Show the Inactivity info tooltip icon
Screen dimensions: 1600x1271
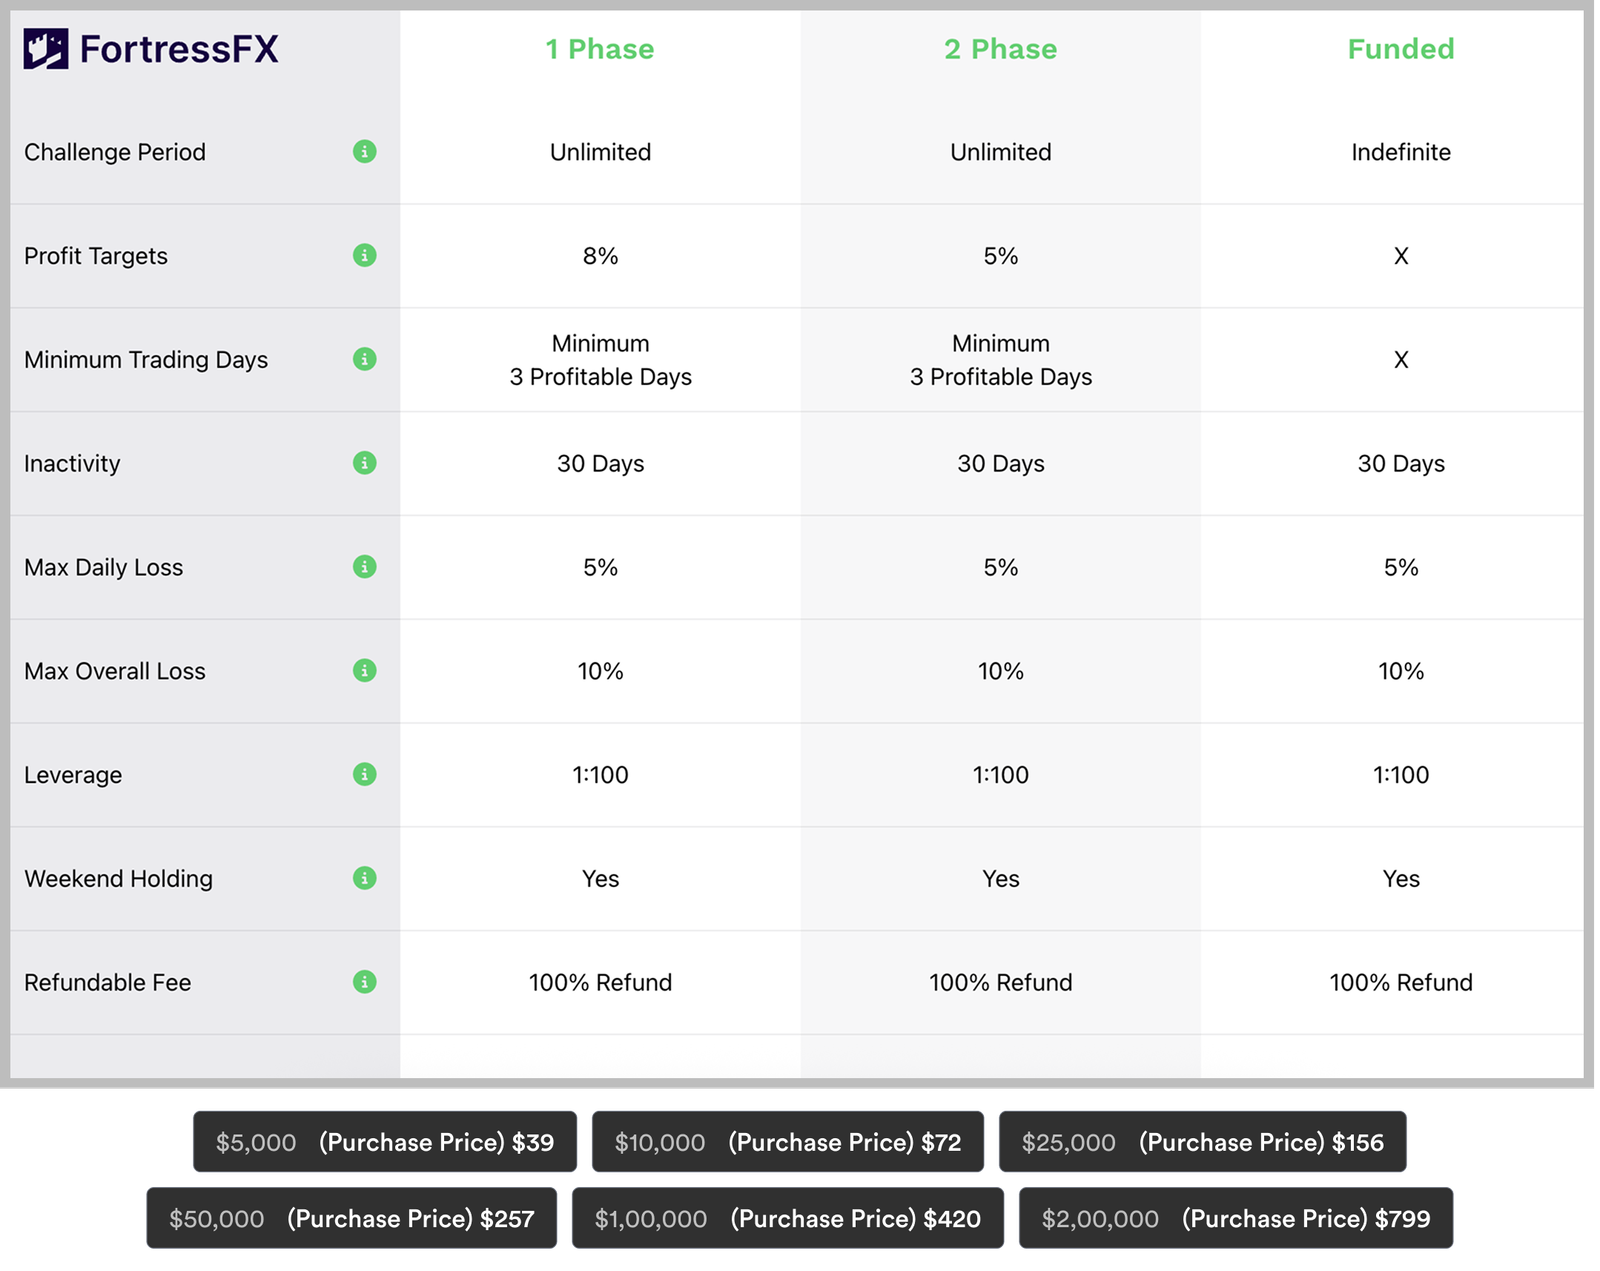click(x=365, y=463)
